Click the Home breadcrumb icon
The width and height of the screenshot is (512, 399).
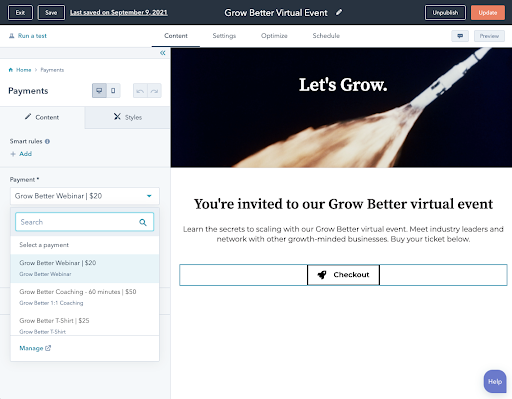[11, 70]
